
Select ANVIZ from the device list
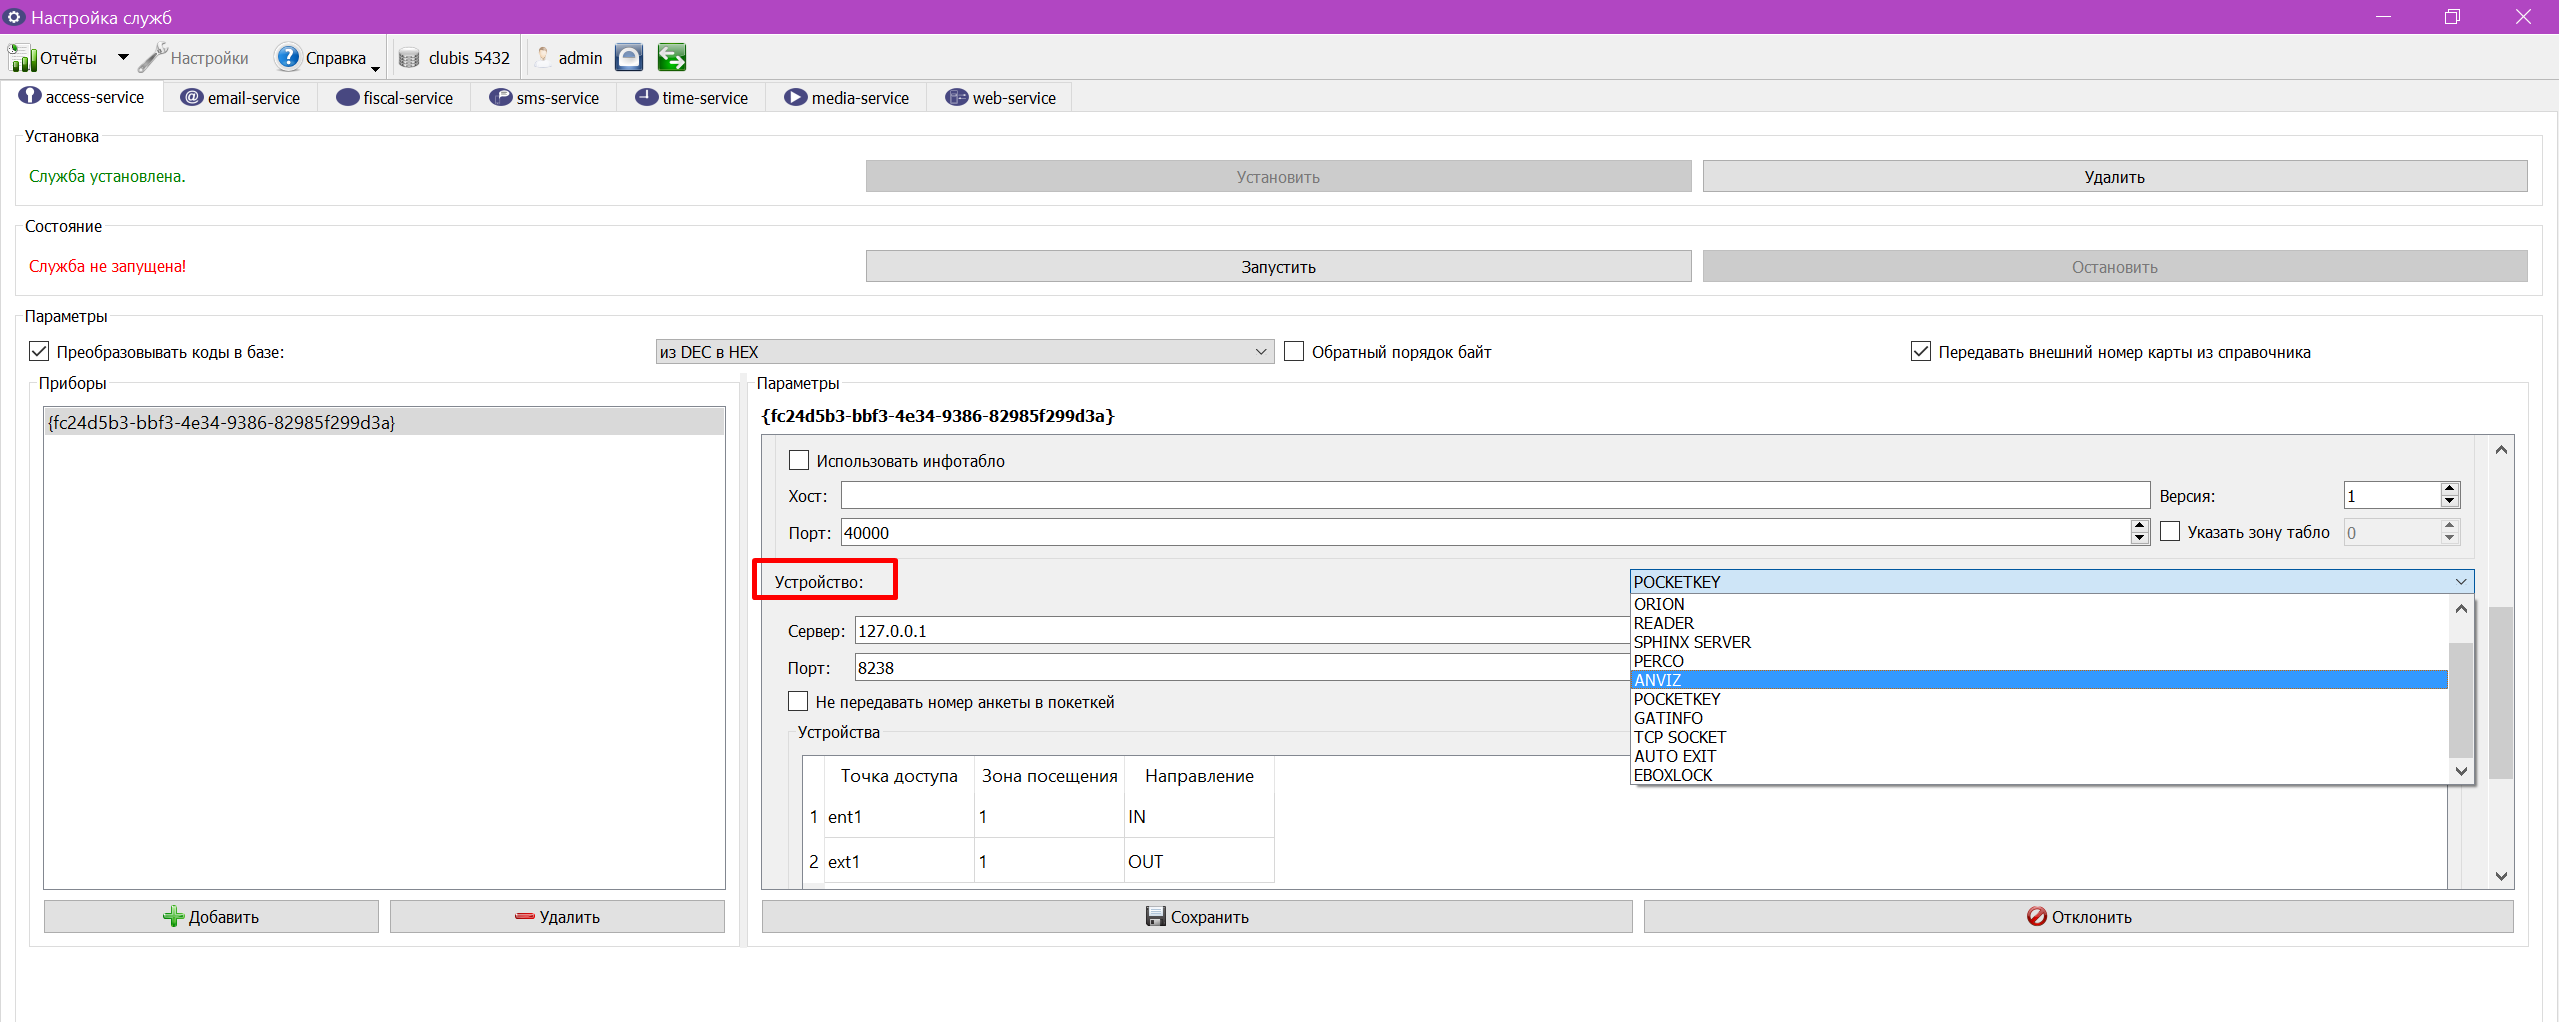click(2039, 680)
